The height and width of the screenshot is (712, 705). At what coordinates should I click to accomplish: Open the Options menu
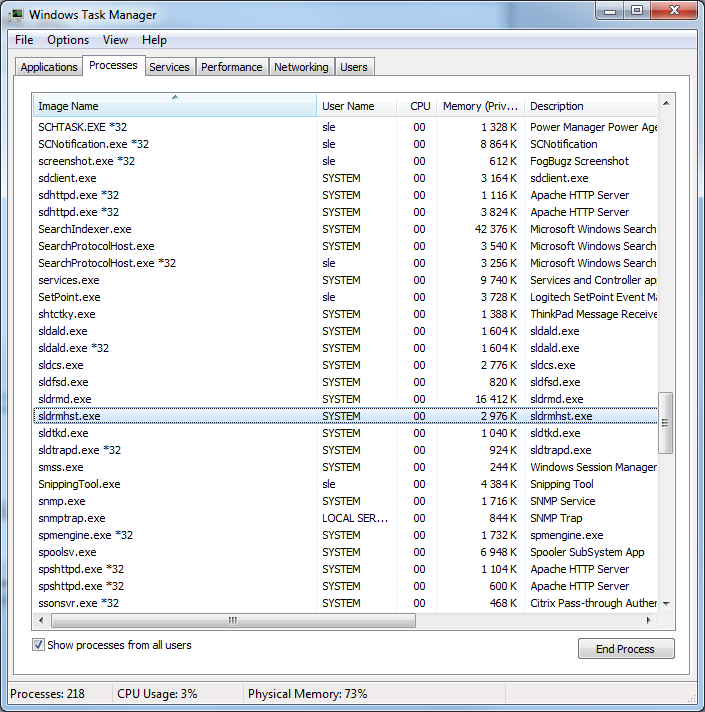[68, 40]
